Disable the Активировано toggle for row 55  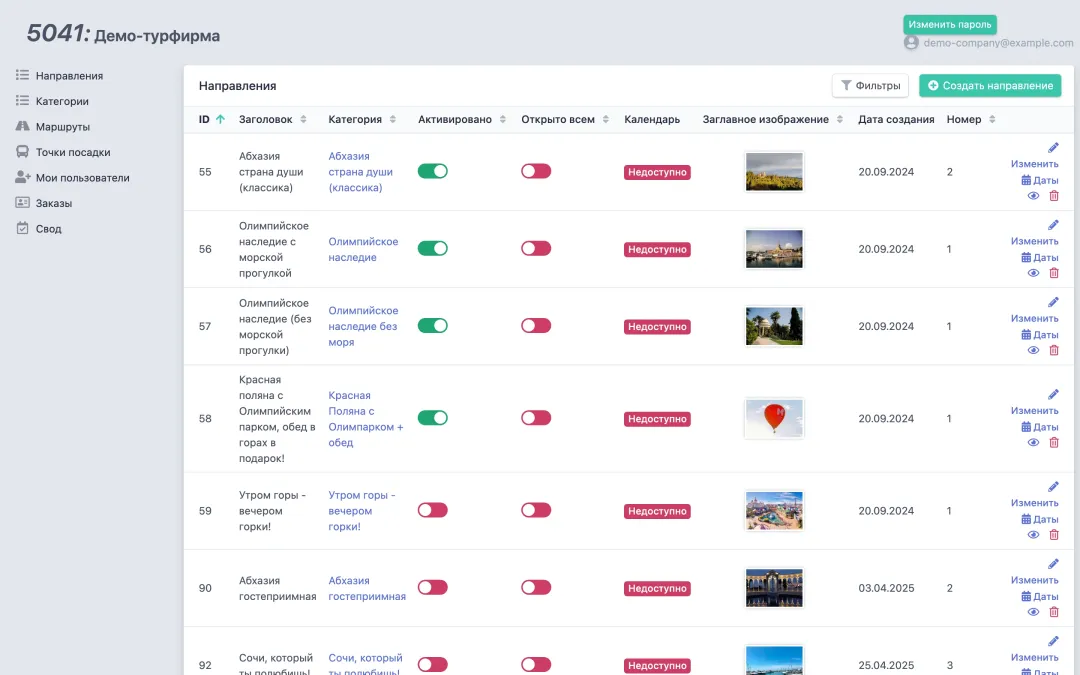click(433, 171)
